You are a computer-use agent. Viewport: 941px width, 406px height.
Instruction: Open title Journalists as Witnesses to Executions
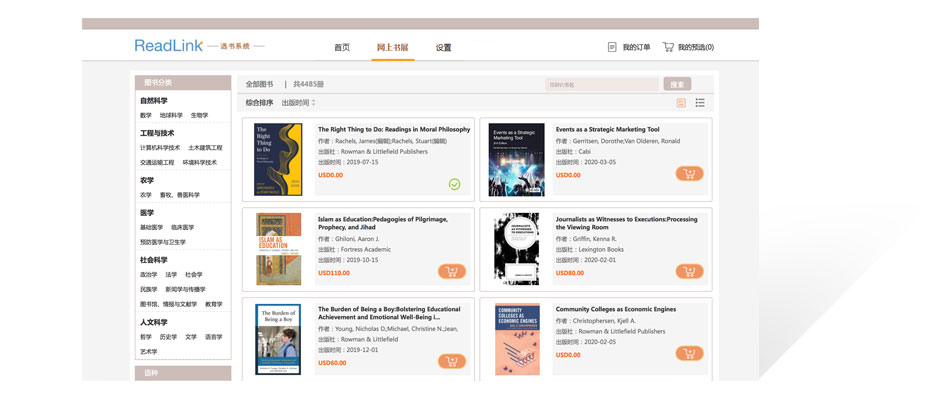(x=627, y=223)
